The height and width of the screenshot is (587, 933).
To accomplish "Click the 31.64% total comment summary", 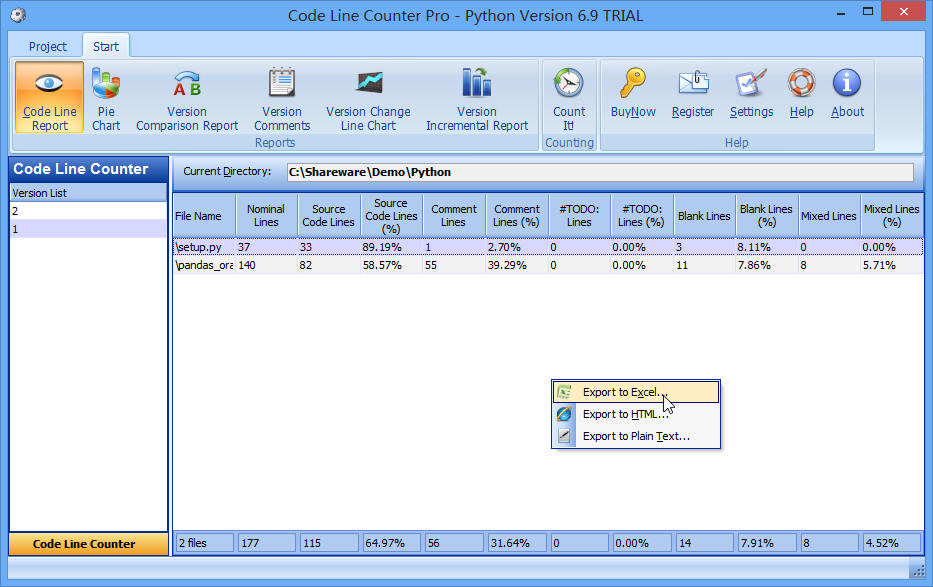I will [517, 543].
